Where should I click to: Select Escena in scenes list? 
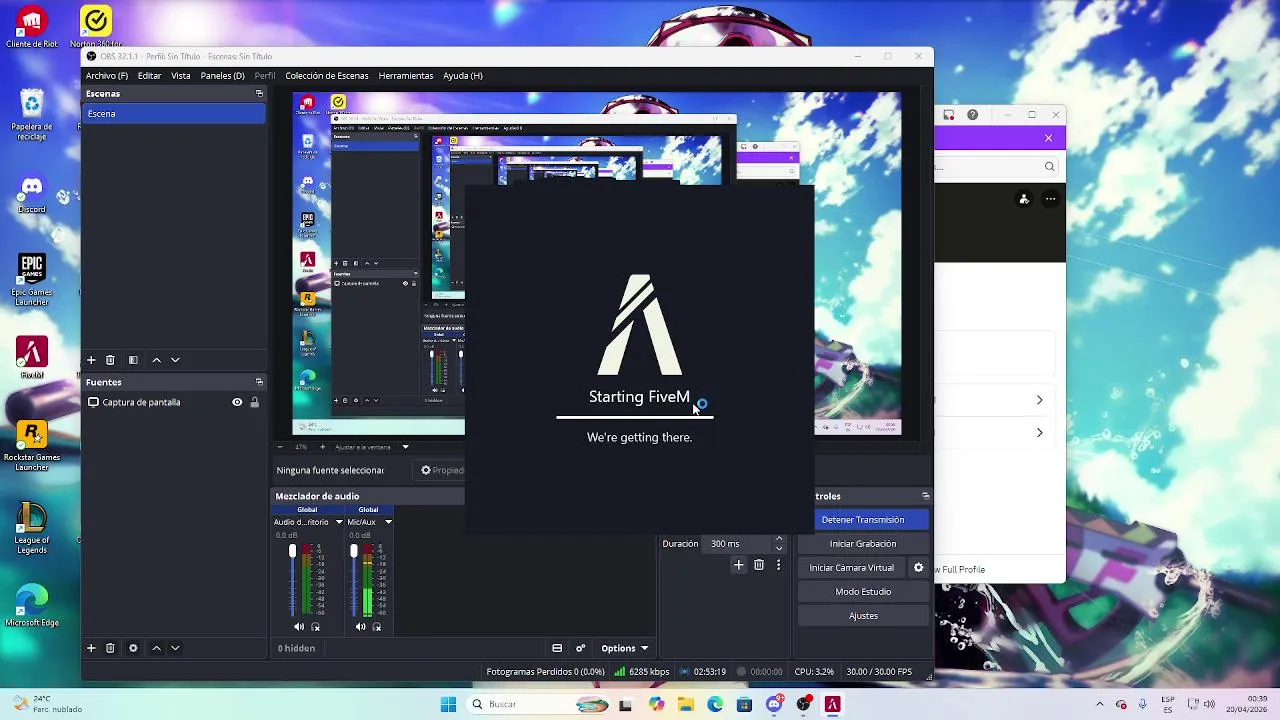[x=175, y=114]
